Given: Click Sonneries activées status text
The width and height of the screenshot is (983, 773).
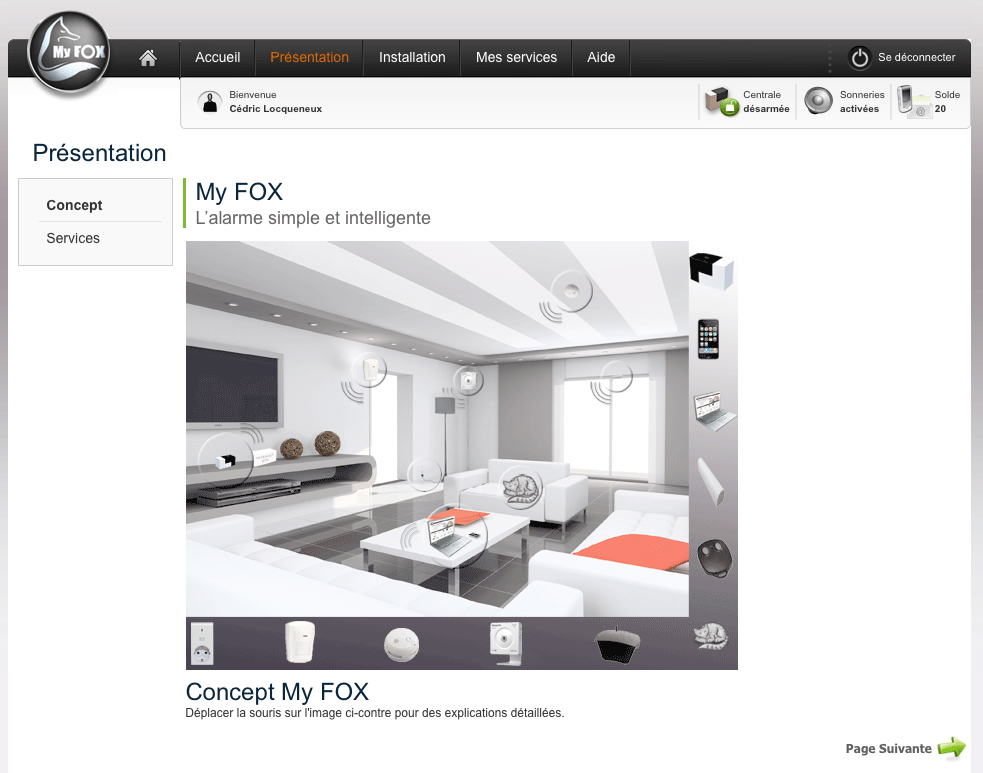Looking at the screenshot, I should click(x=862, y=102).
